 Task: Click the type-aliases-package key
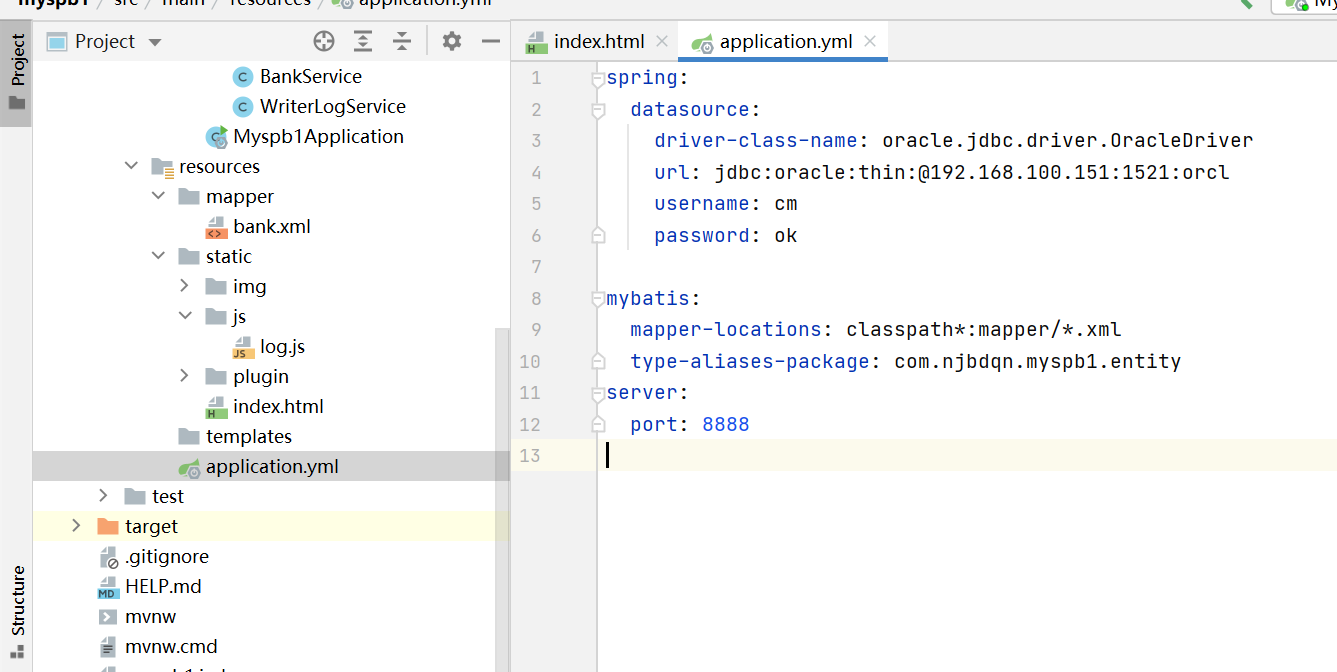750,361
